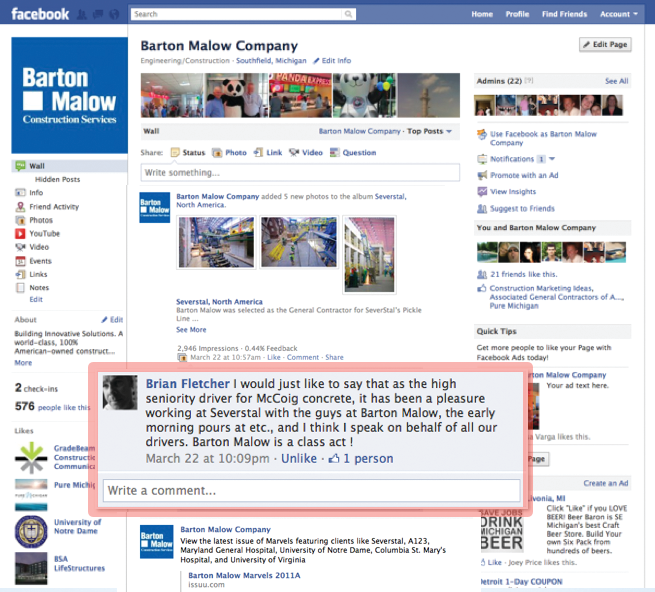Select the Link share icon

(258, 152)
